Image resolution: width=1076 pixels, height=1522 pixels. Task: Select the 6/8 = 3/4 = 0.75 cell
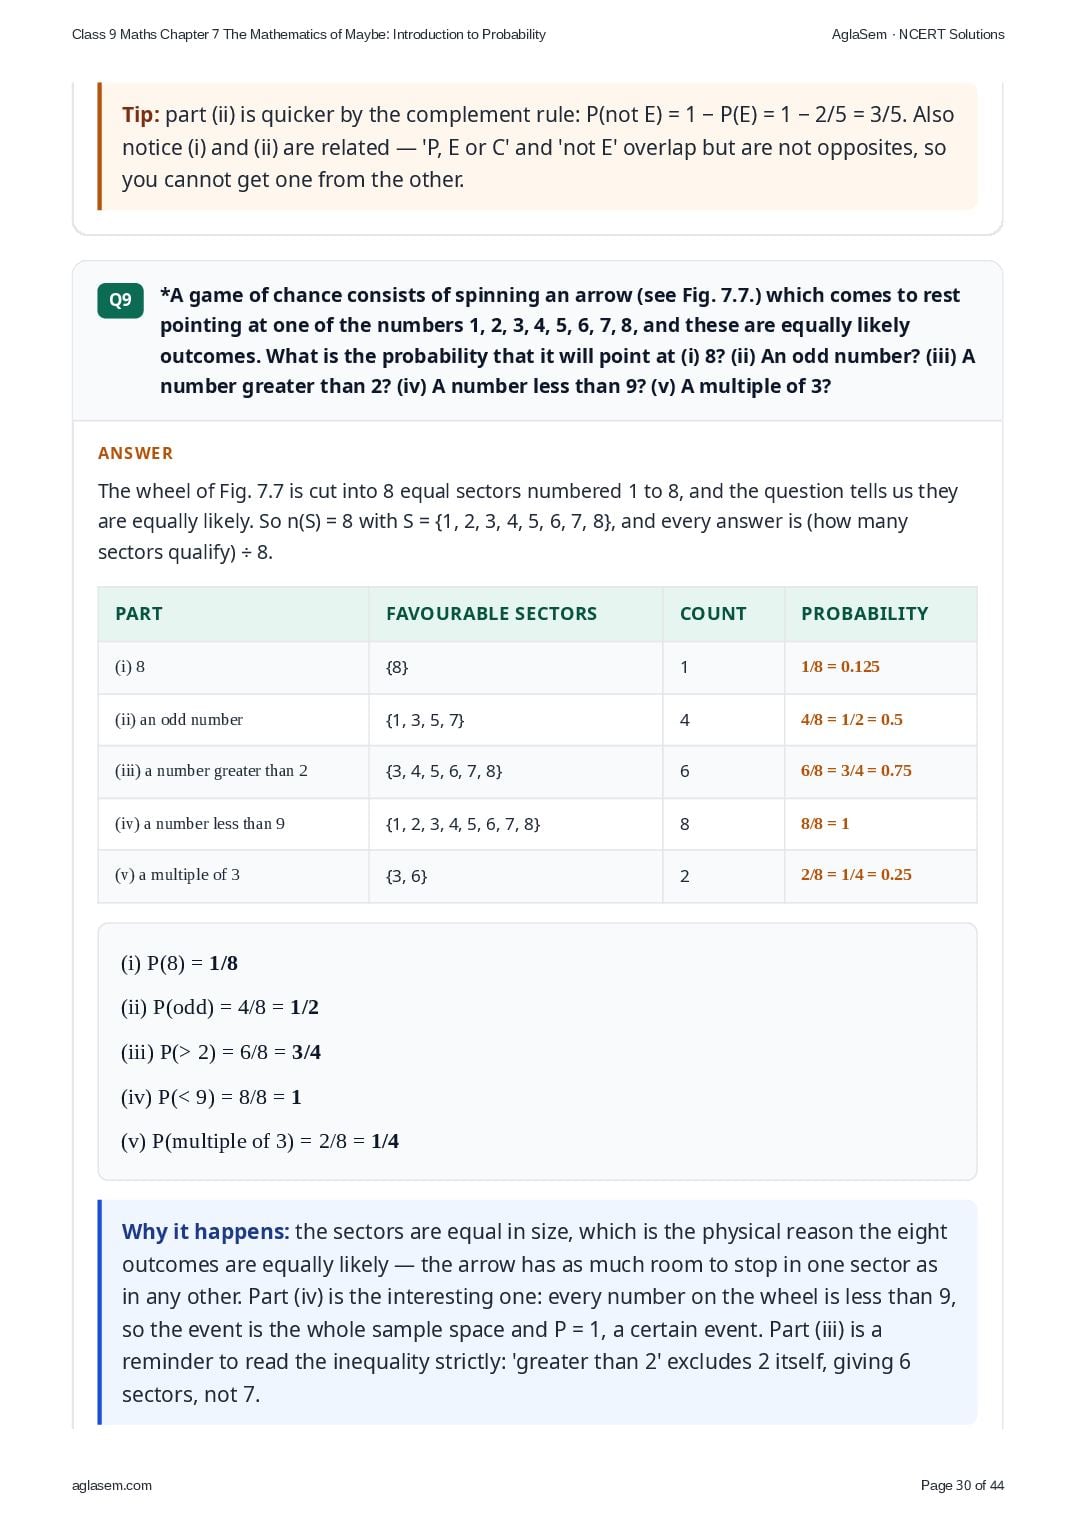point(856,771)
